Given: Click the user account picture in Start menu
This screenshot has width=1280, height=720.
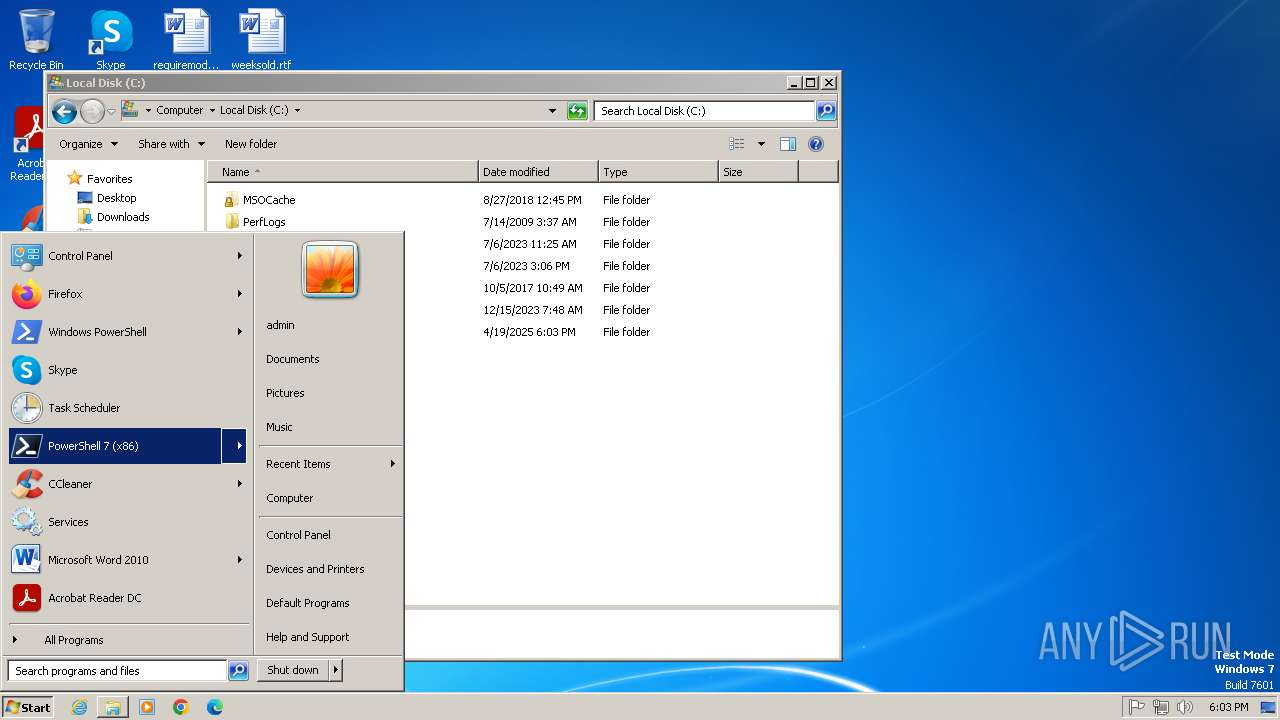Looking at the screenshot, I should click(x=330, y=269).
